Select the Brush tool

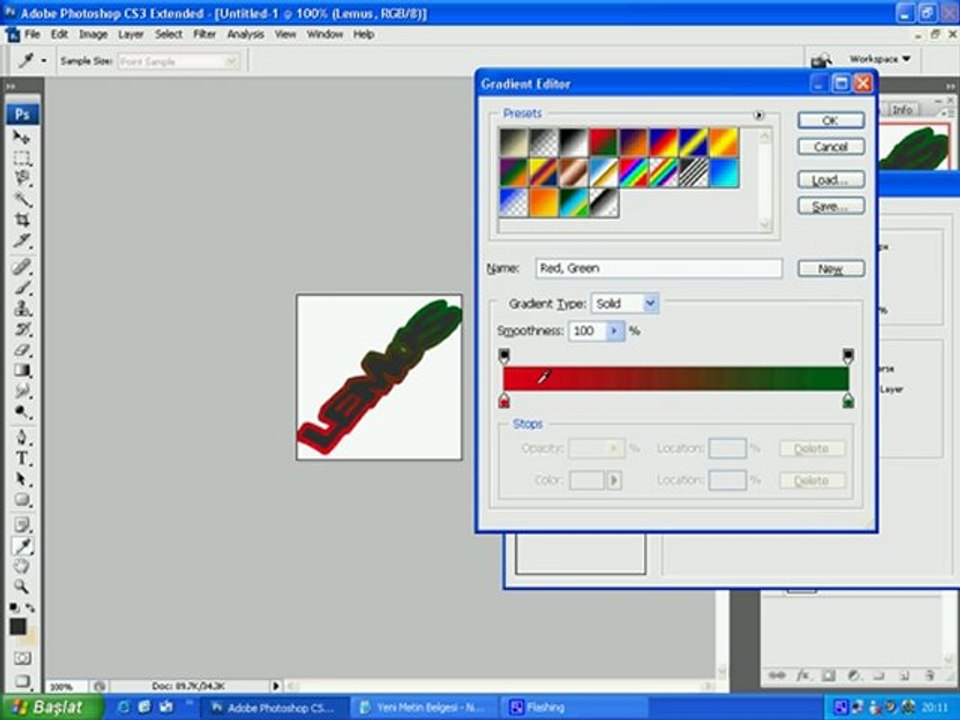point(22,287)
